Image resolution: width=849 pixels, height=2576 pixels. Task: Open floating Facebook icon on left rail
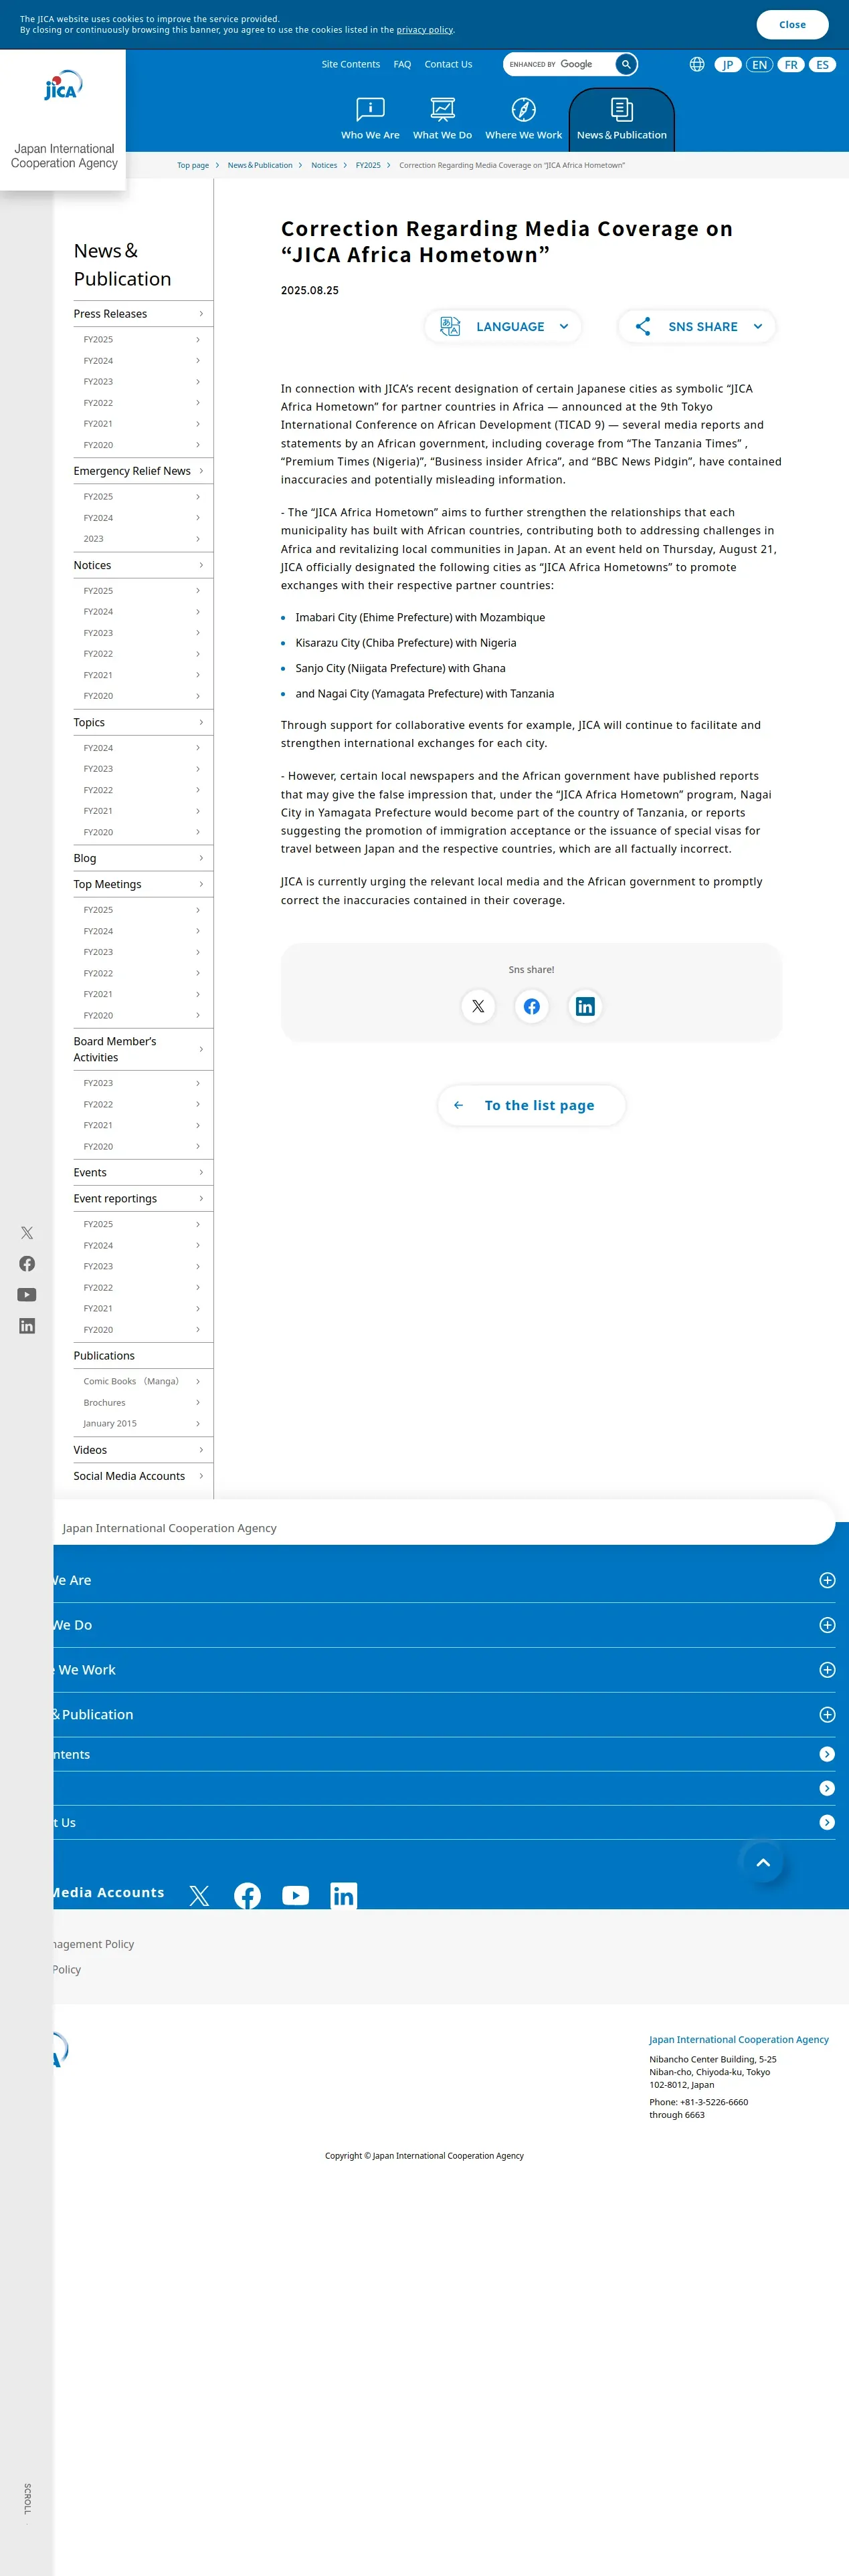(x=27, y=1264)
